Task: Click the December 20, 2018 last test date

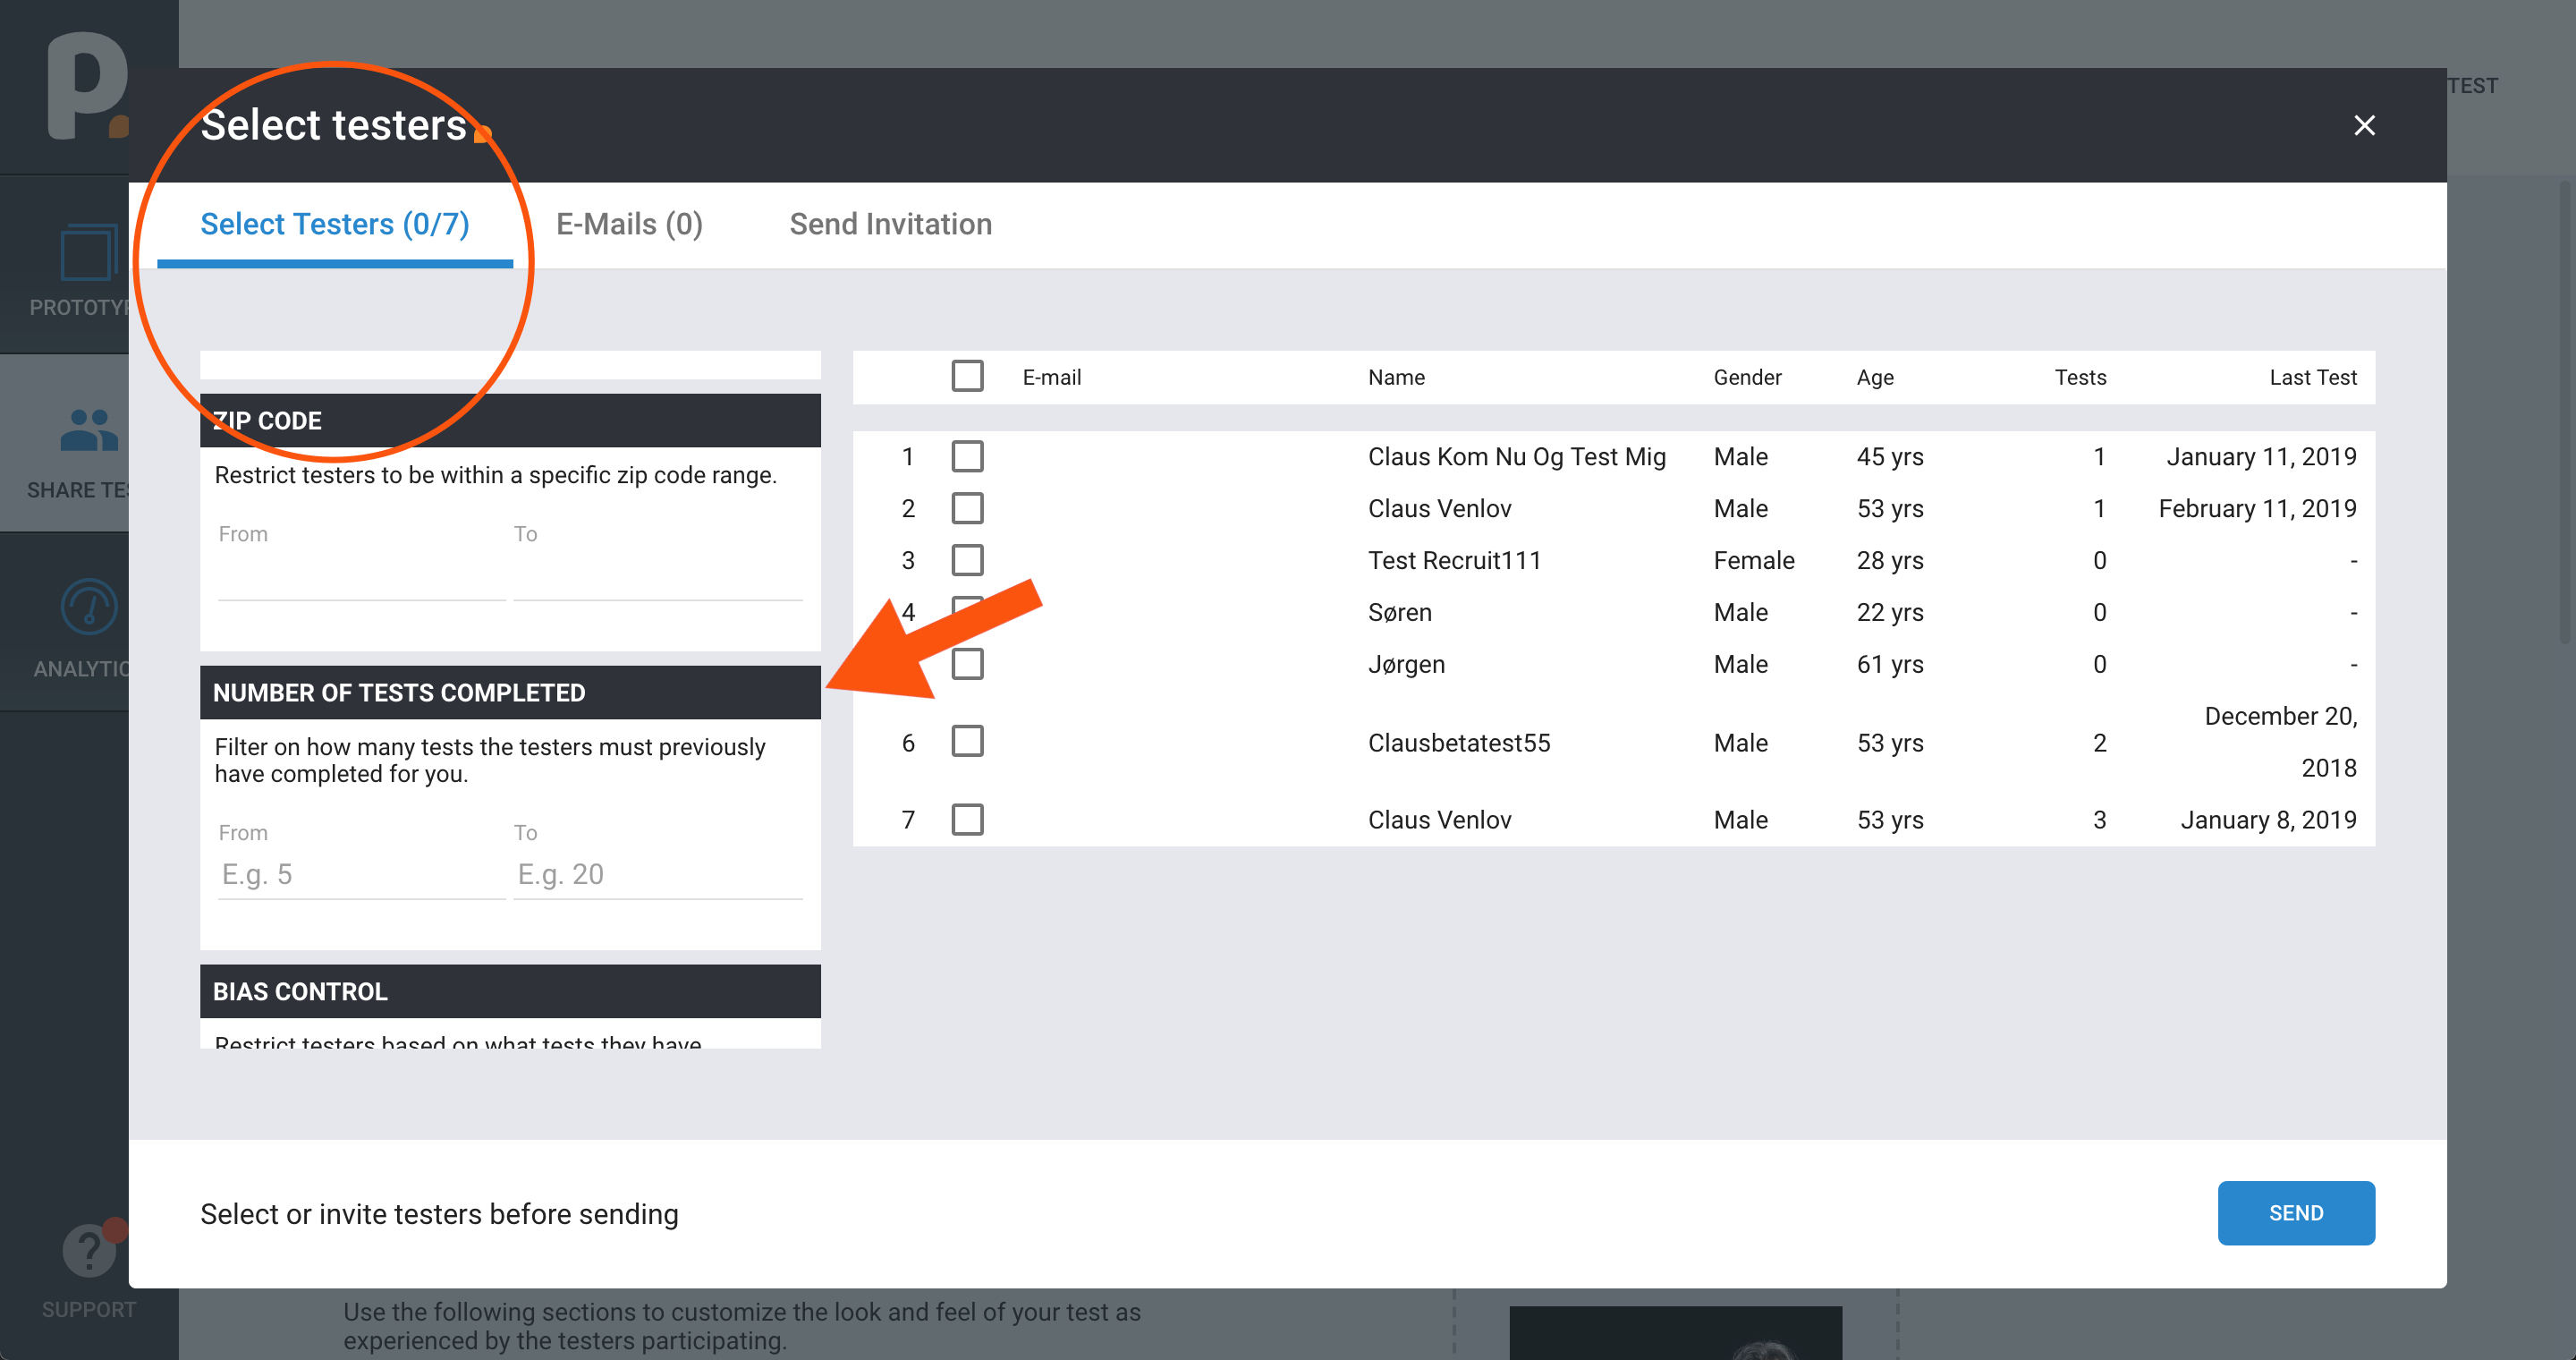Action: [2280, 742]
